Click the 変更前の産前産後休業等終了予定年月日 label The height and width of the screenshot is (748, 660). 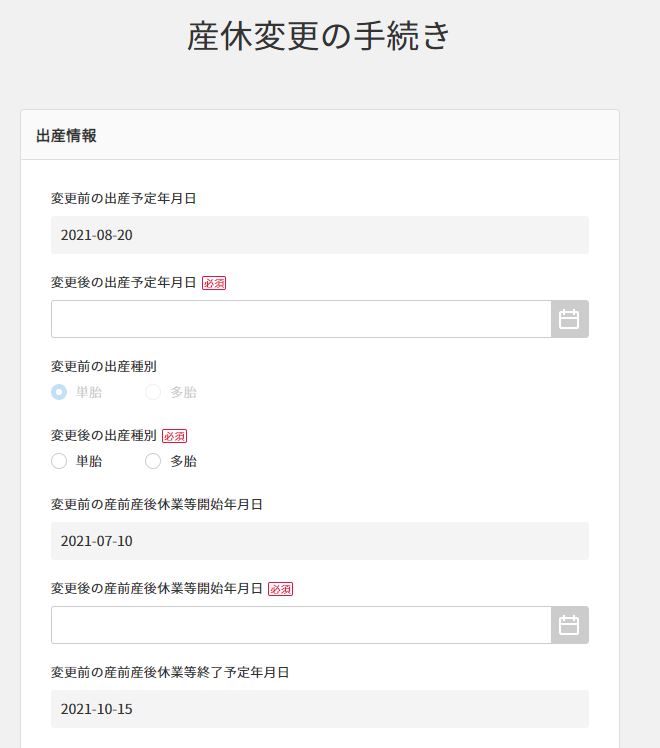tap(170, 672)
